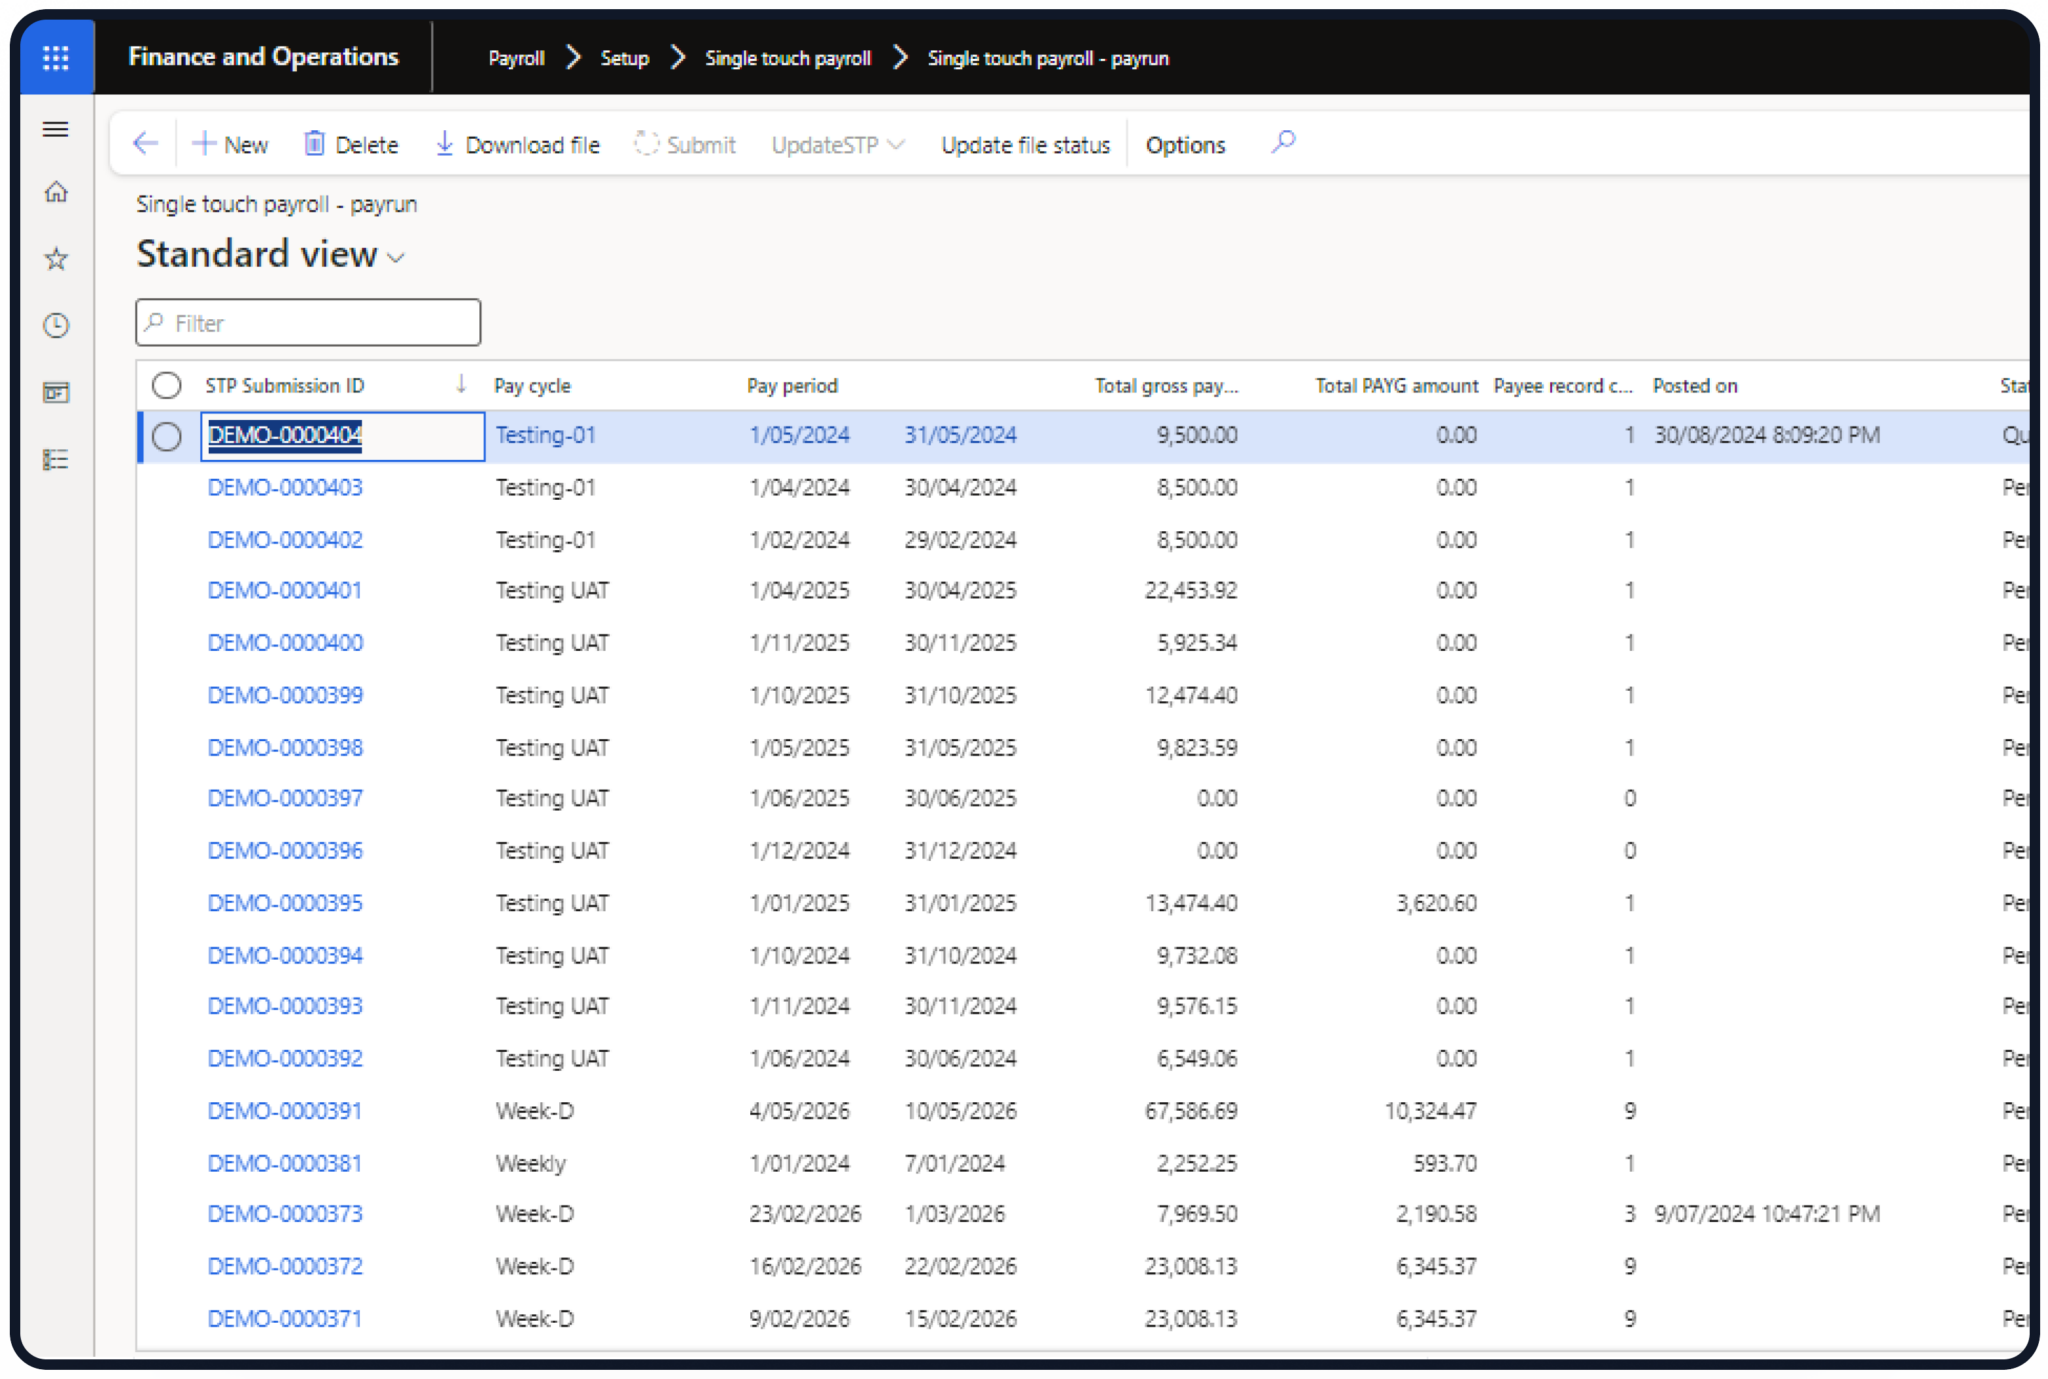This screenshot has width=2048, height=1379.
Task: View recent items using the clock icon
Action: (56, 325)
